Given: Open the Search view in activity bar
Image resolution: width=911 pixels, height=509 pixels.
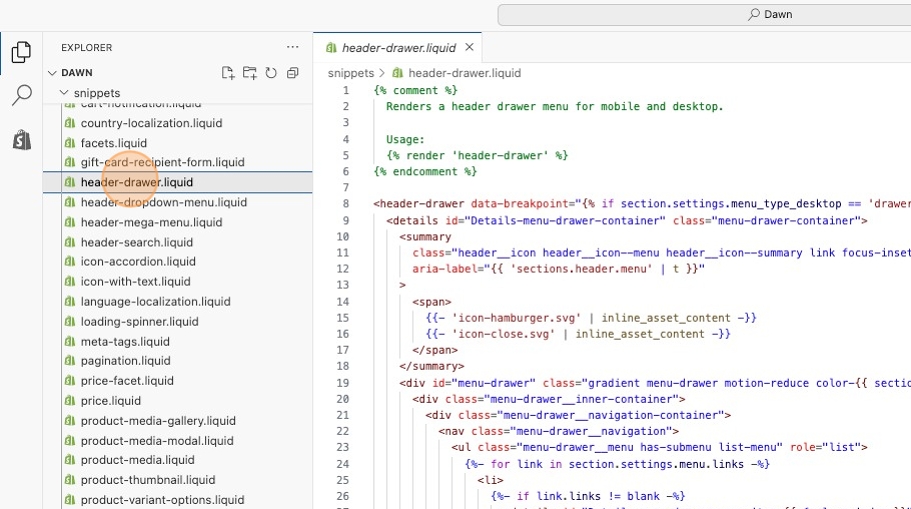Looking at the screenshot, I should click(21, 96).
